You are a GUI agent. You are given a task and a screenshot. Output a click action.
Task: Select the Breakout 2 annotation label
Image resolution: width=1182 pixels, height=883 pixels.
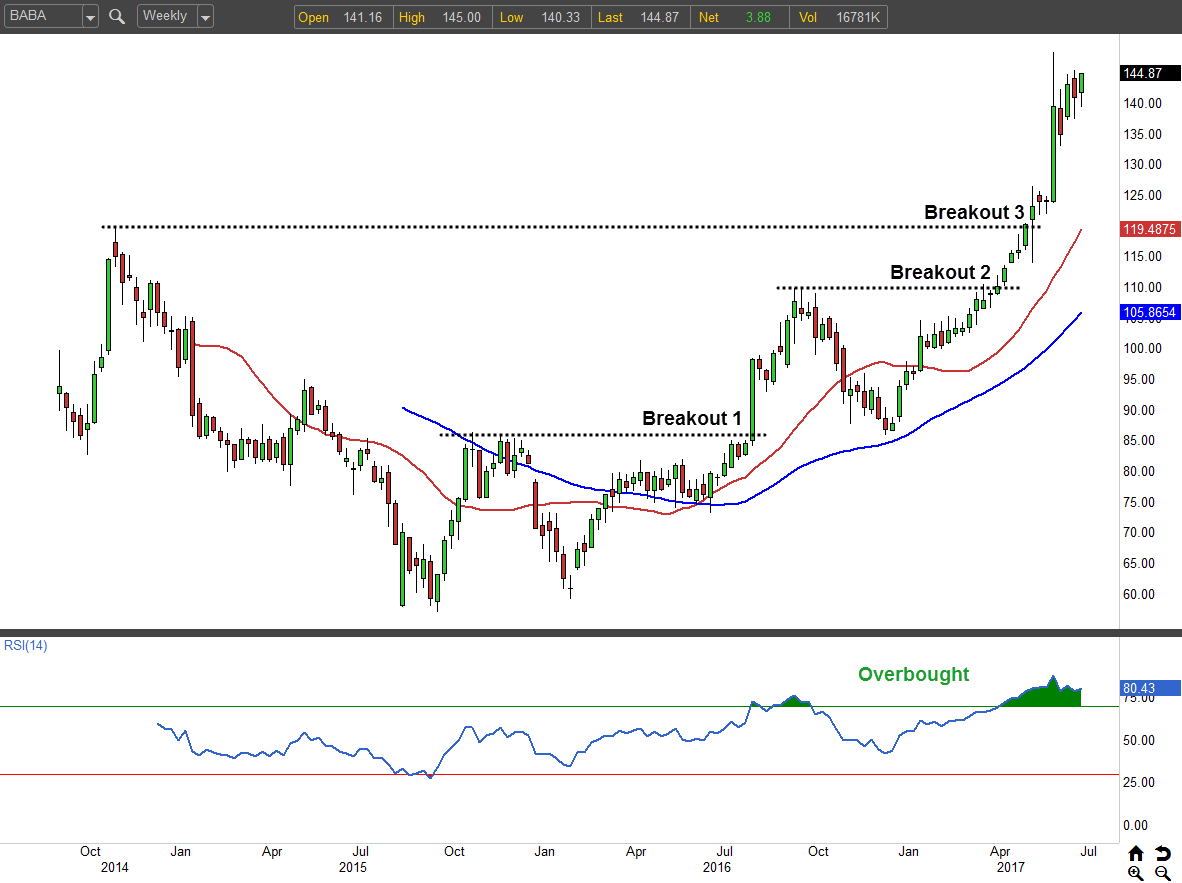(x=940, y=272)
